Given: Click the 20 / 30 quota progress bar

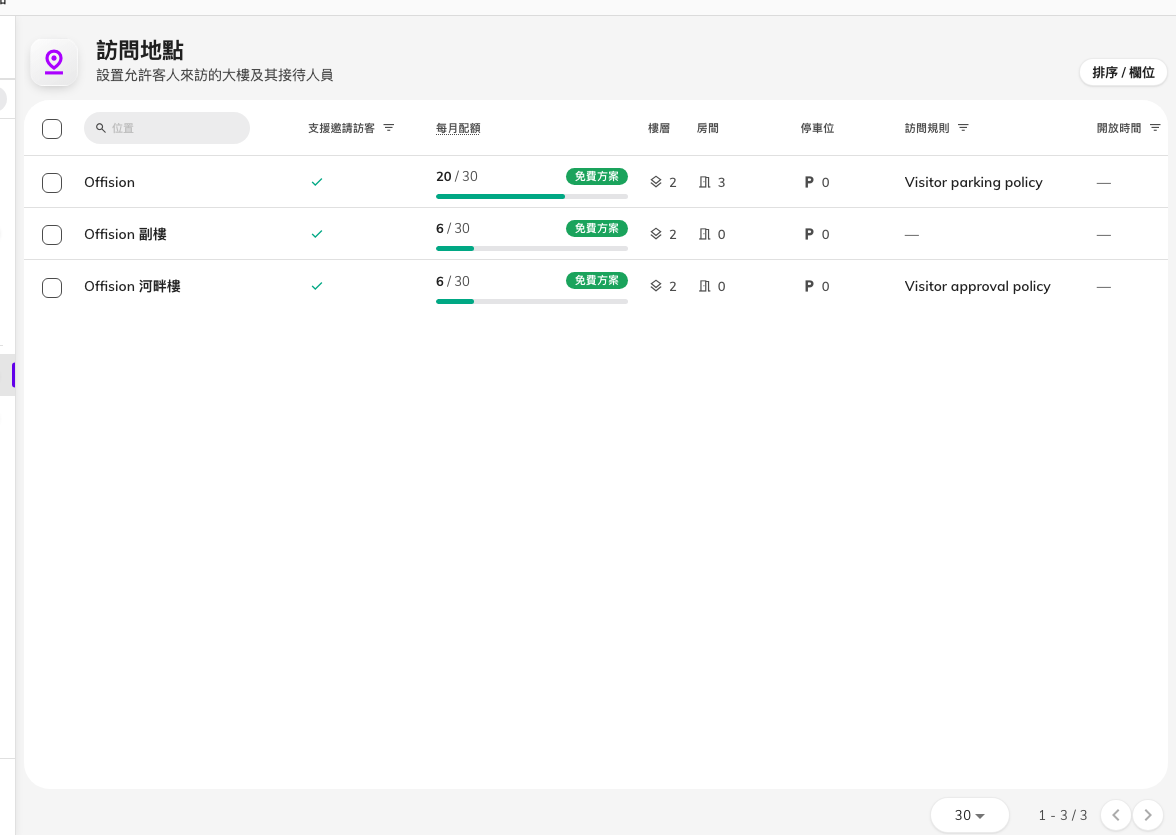Looking at the screenshot, I should 532,197.
